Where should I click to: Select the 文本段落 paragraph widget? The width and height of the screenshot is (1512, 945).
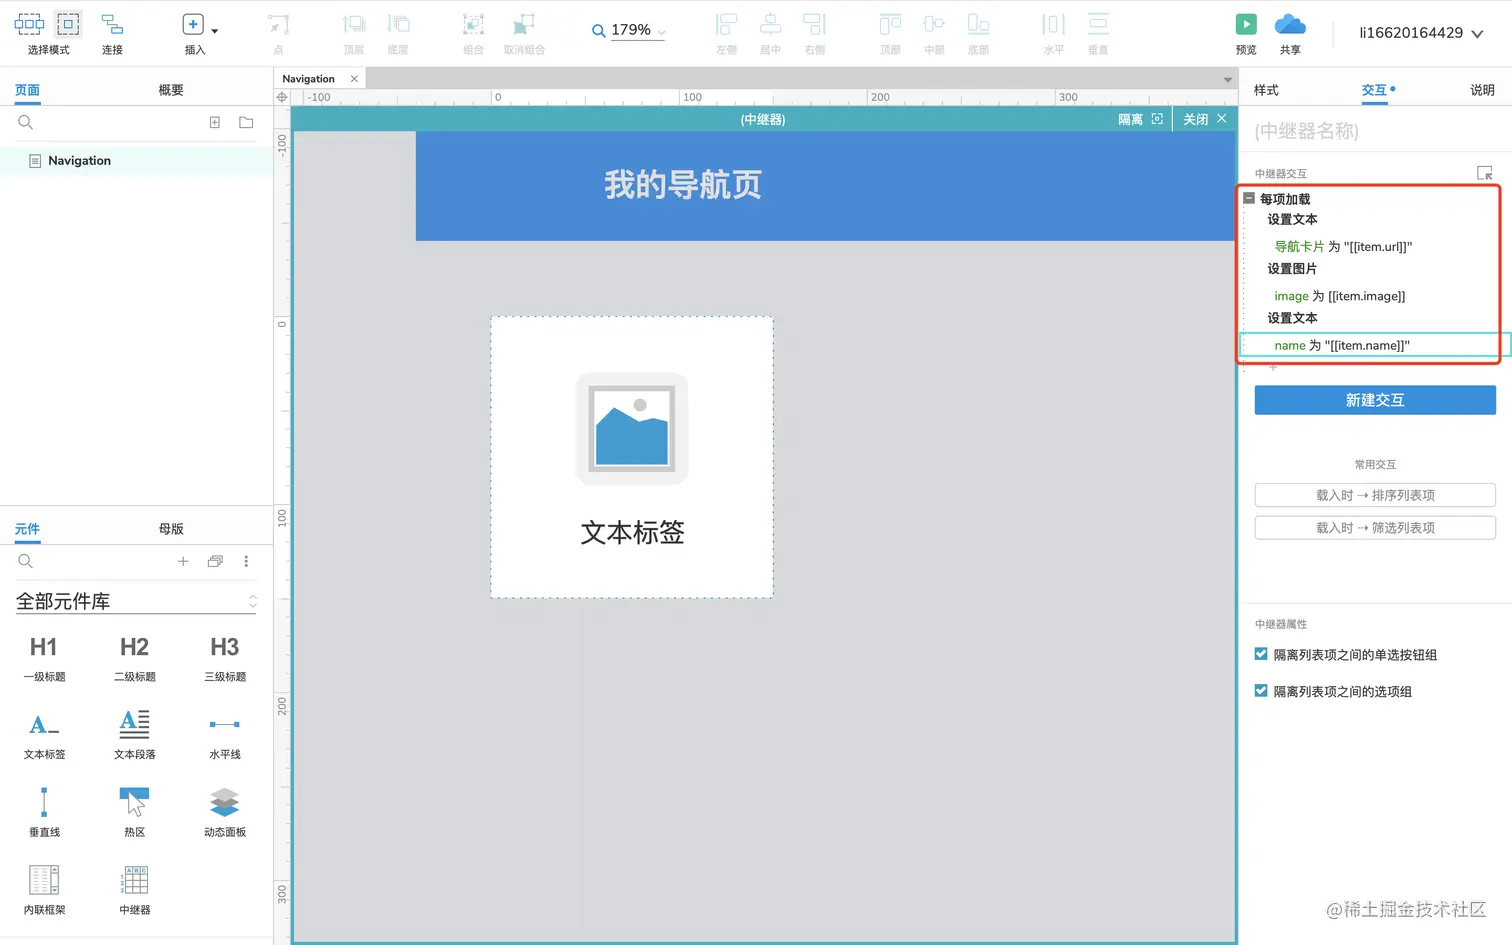pos(134,735)
